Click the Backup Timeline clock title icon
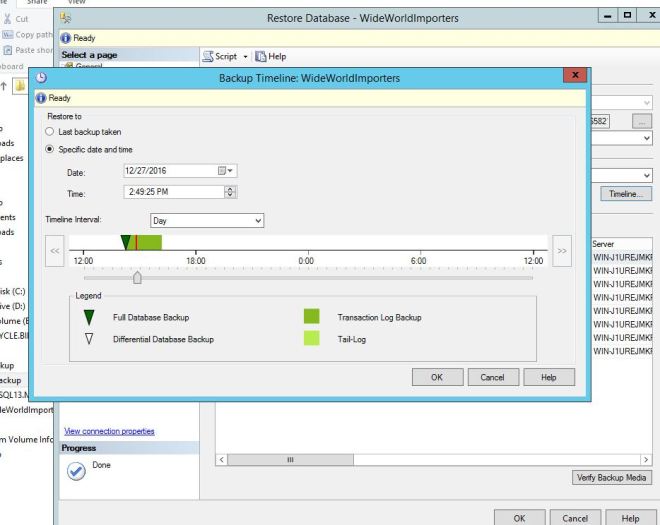Image resolution: width=660 pixels, height=525 pixels. tap(41, 78)
